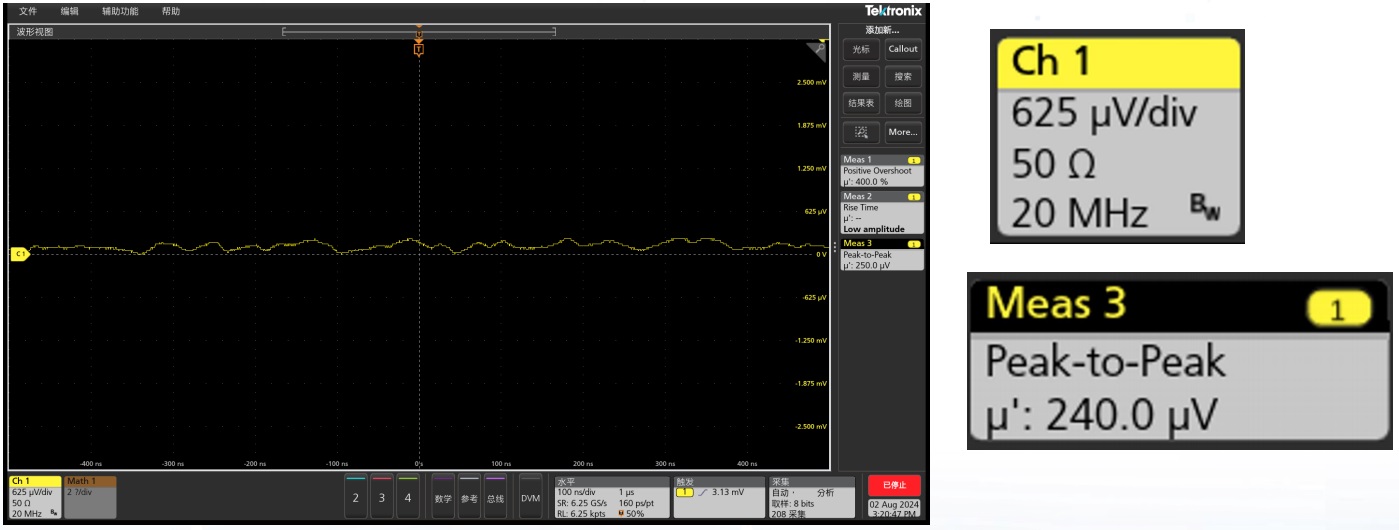Open the 采集 acquisition settings badge
Image resolution: width=1399 pixels, height=530 pixels.
pos(811,497)
